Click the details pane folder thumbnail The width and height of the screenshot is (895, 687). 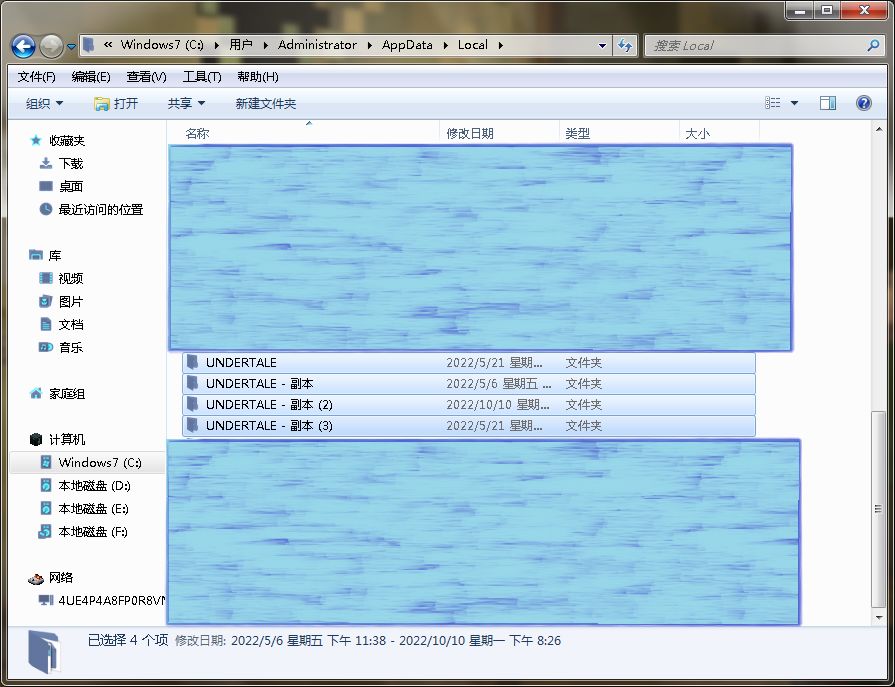[x=44, y=651]
